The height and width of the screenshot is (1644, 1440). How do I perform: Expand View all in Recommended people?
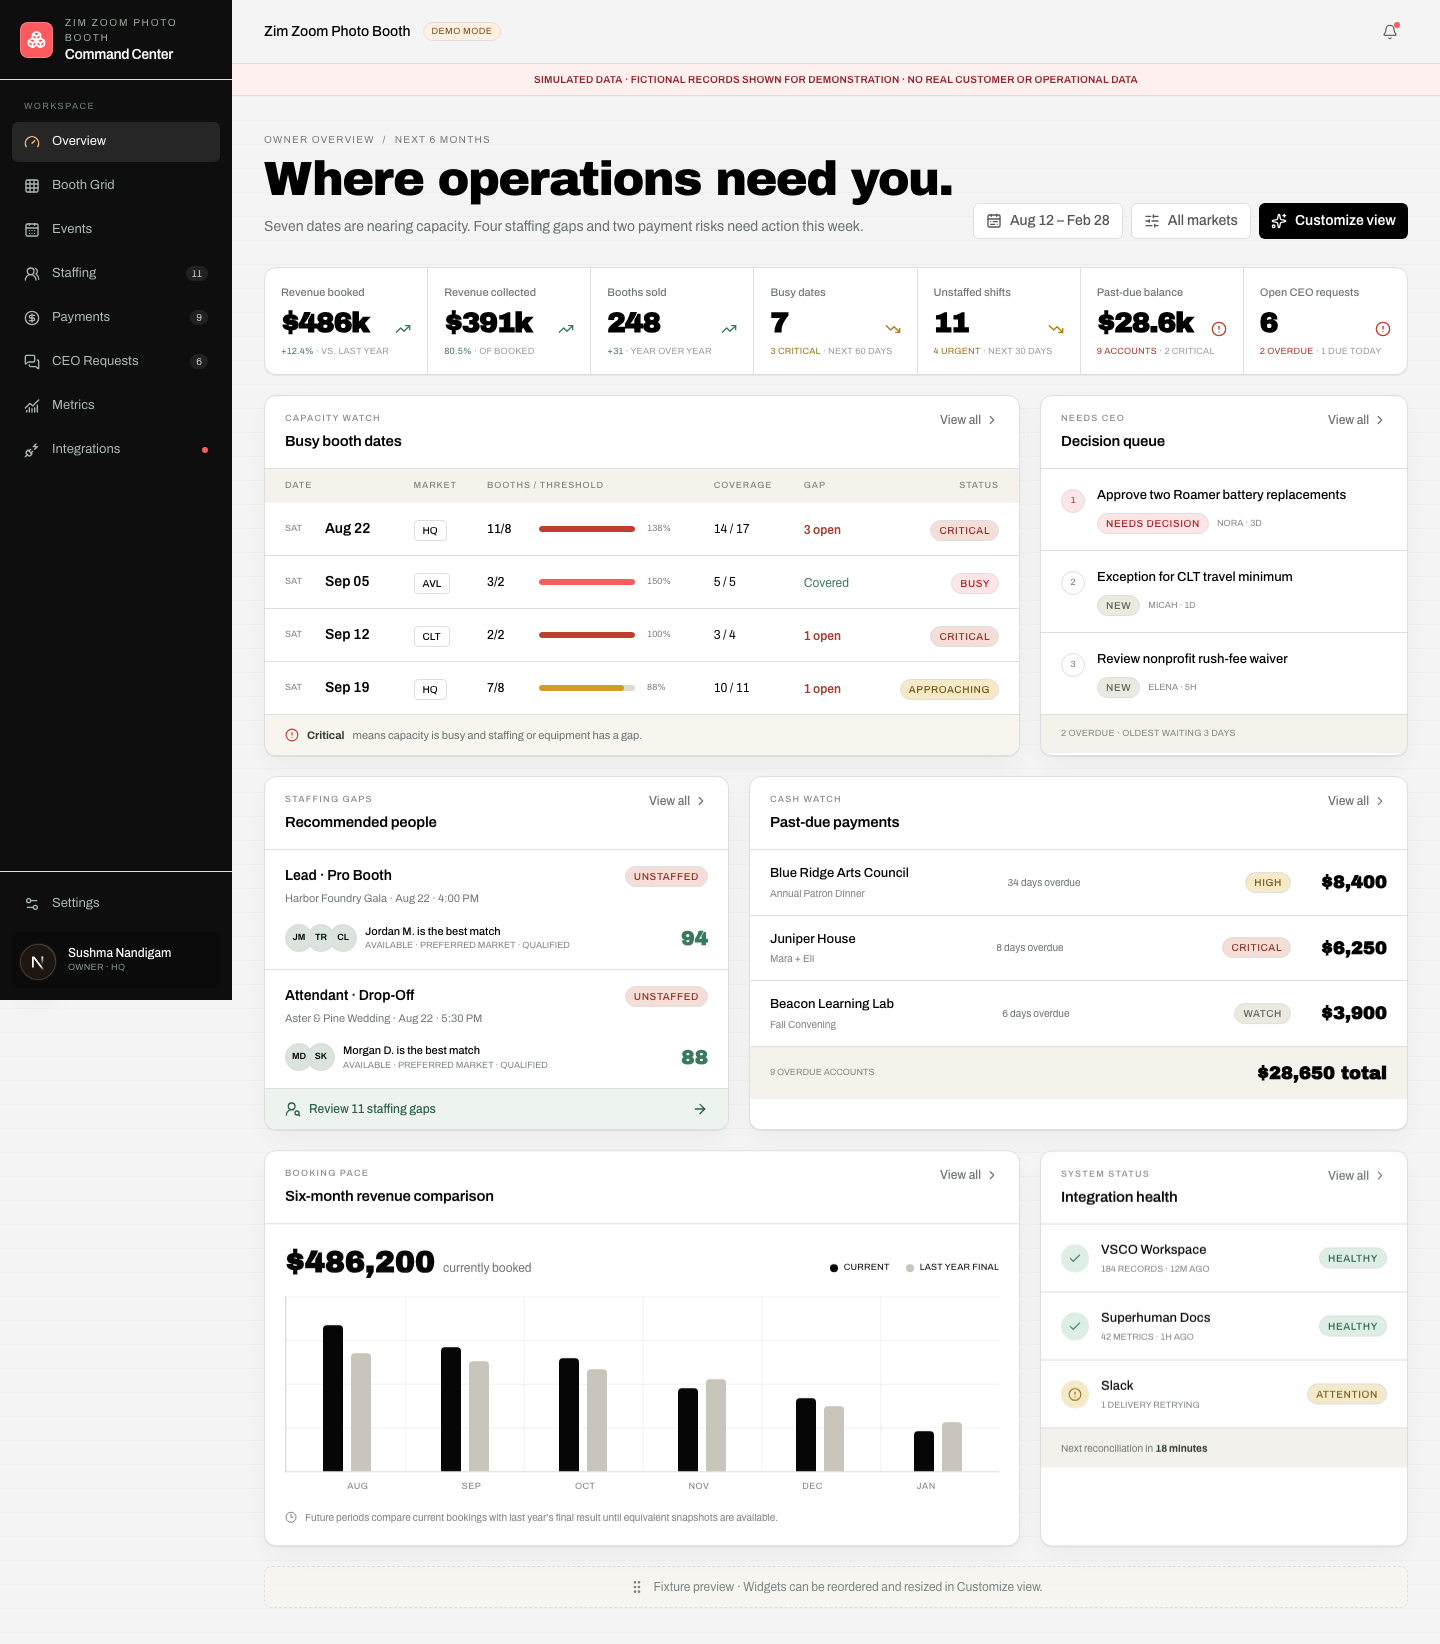click(x=677, y=801)
